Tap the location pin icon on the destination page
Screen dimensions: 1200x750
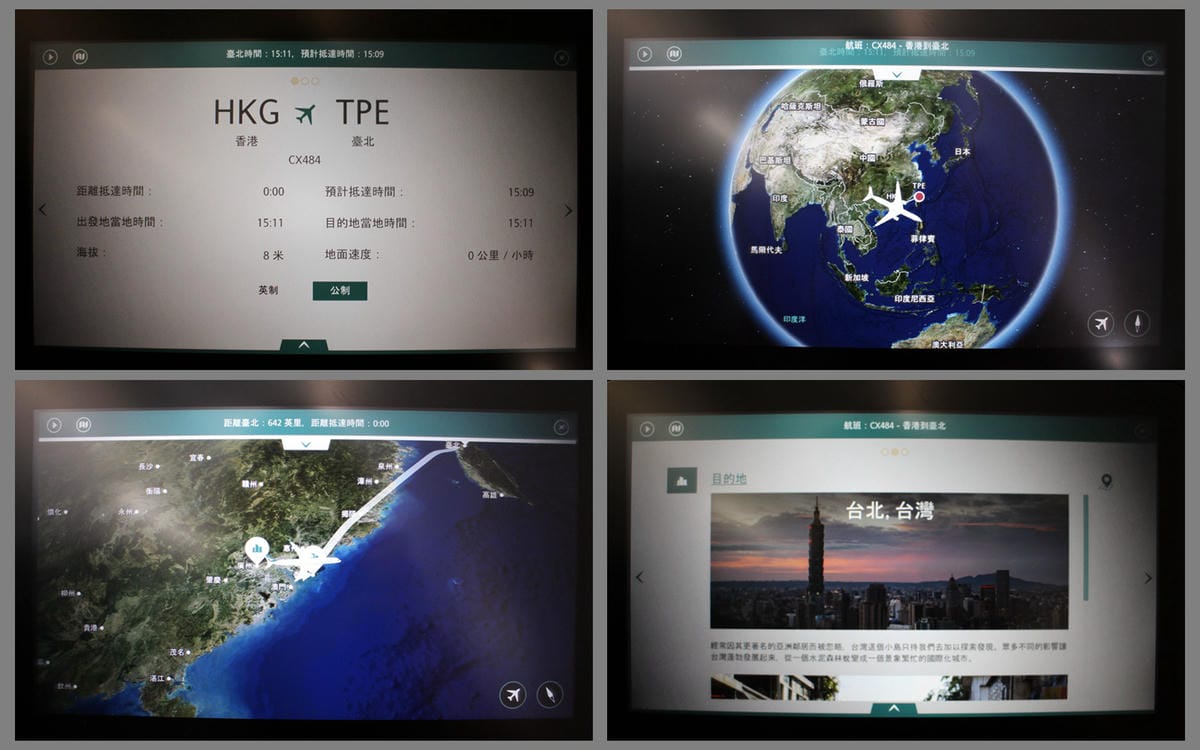(x=1106, y=482)
